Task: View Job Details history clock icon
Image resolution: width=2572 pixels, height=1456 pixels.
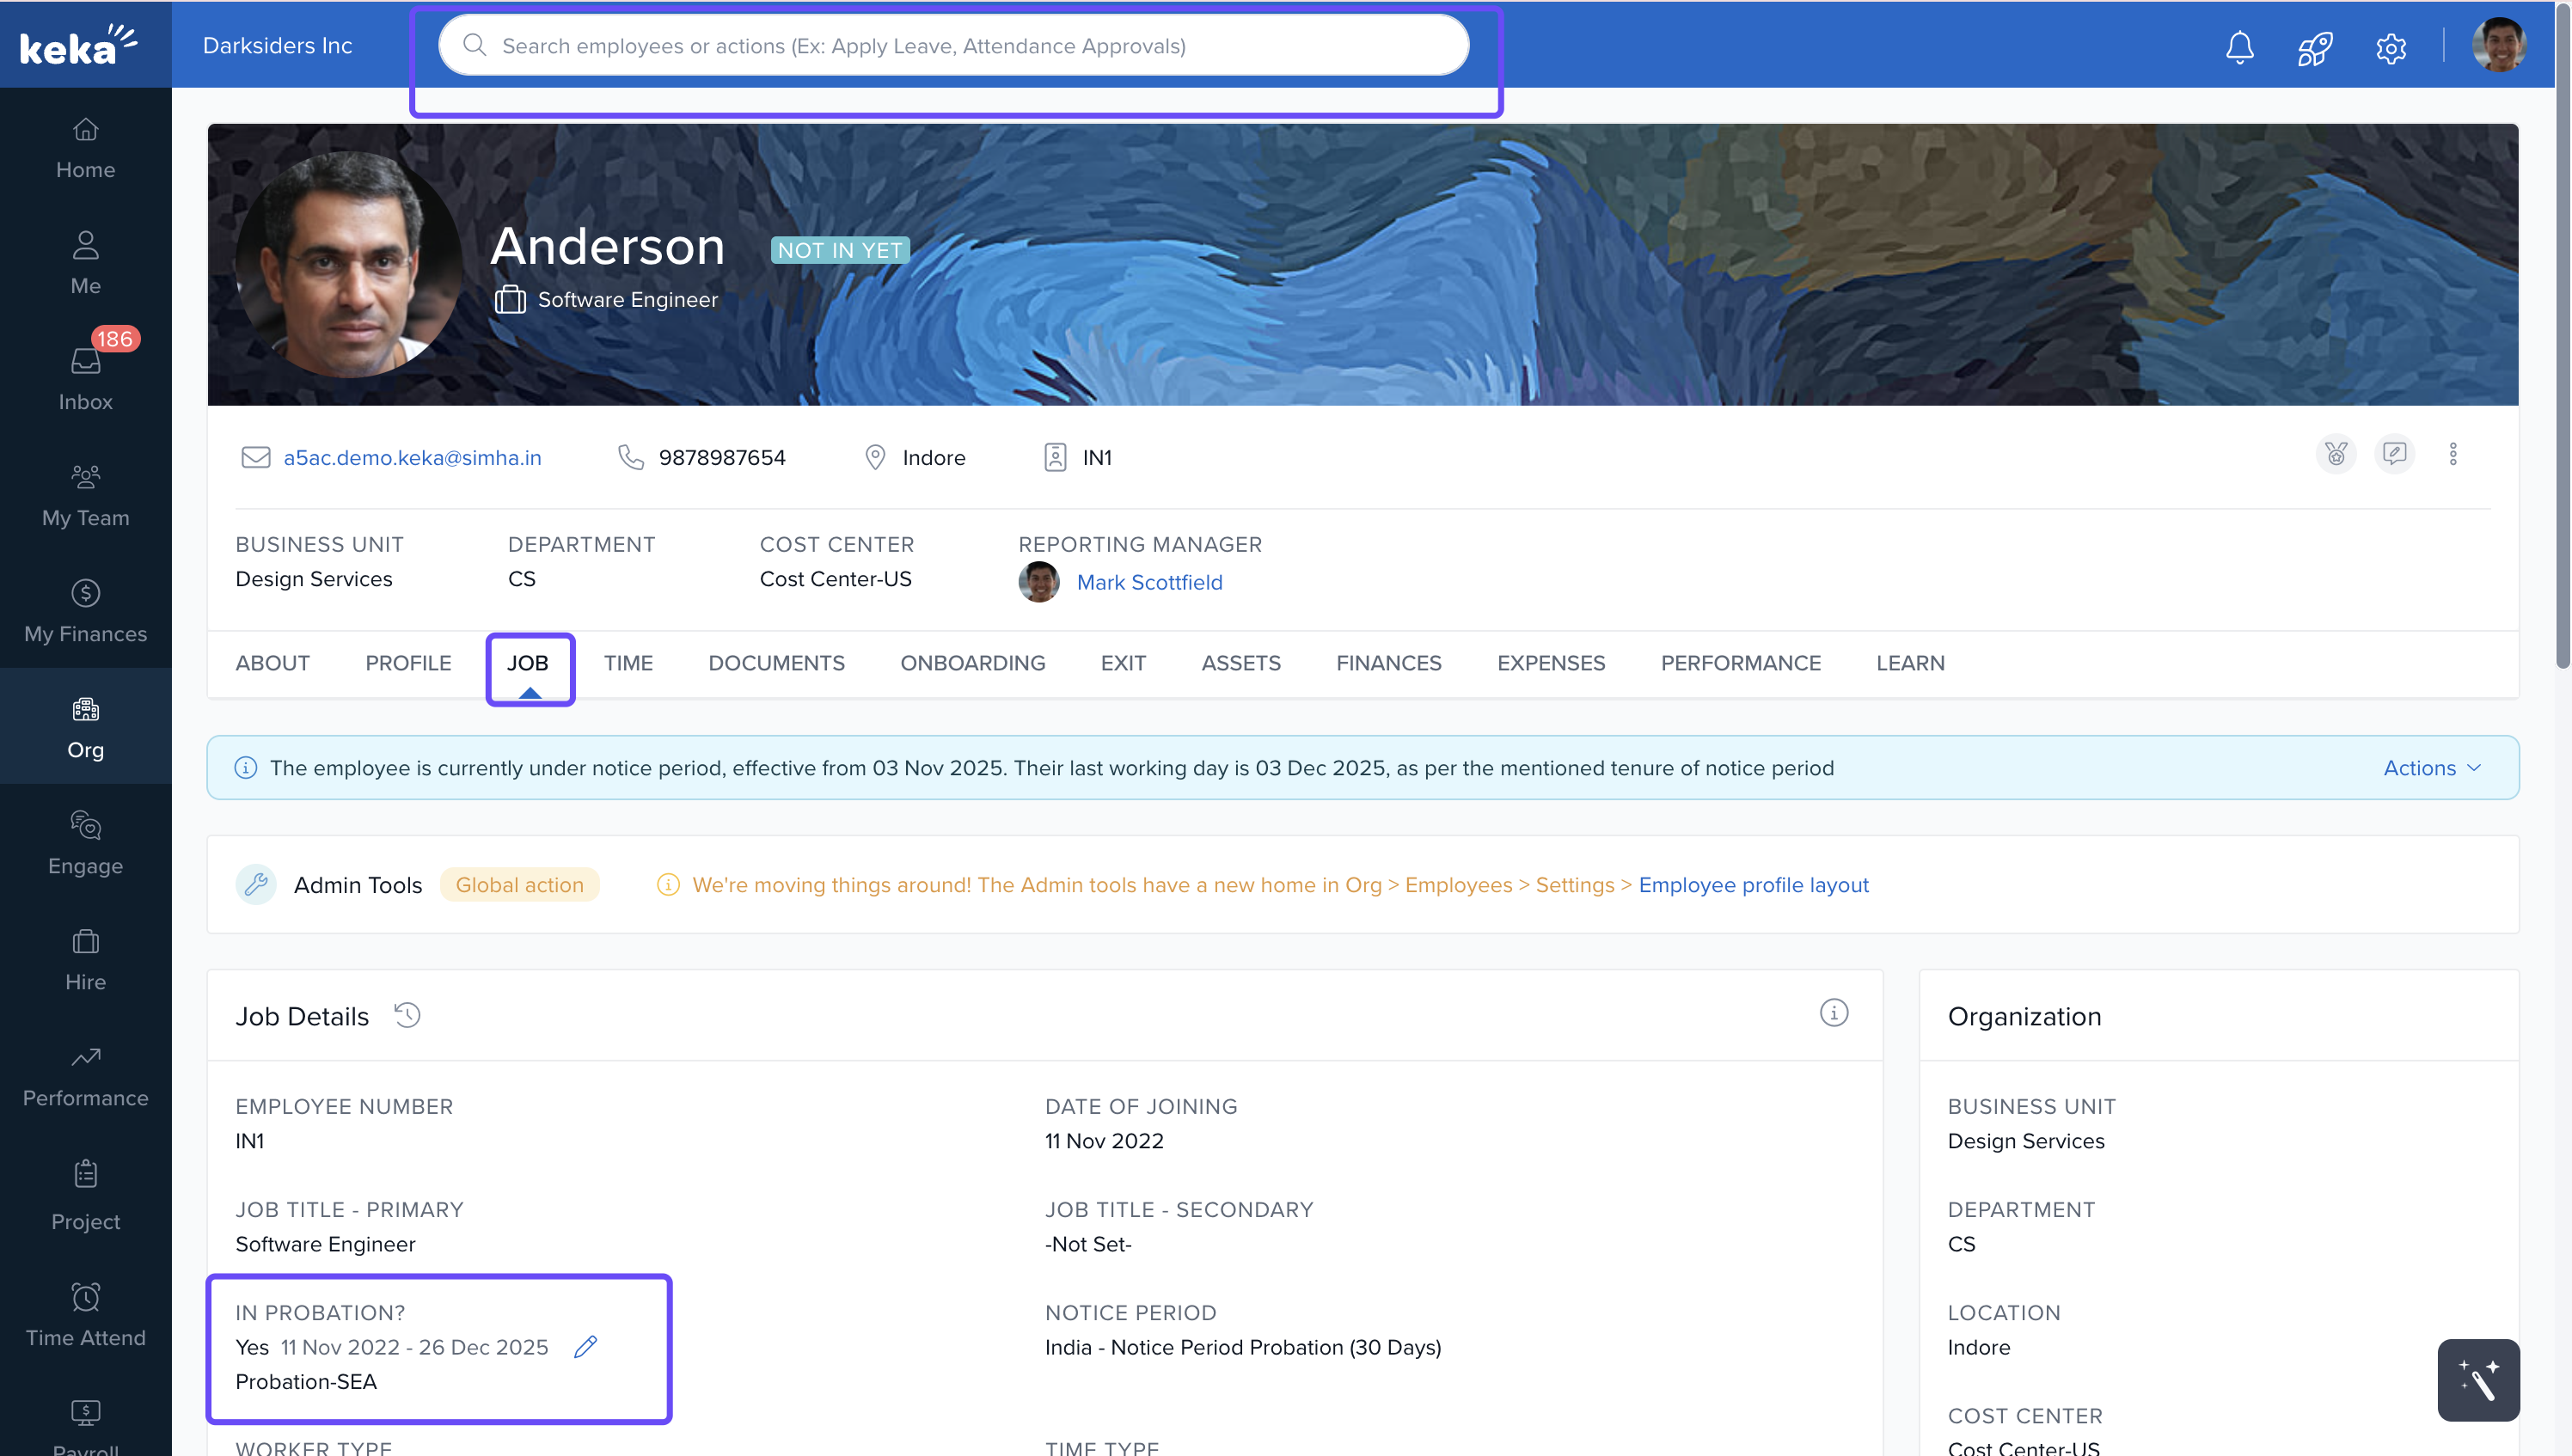Action: pyautogui.click(x=407, y=1015)
